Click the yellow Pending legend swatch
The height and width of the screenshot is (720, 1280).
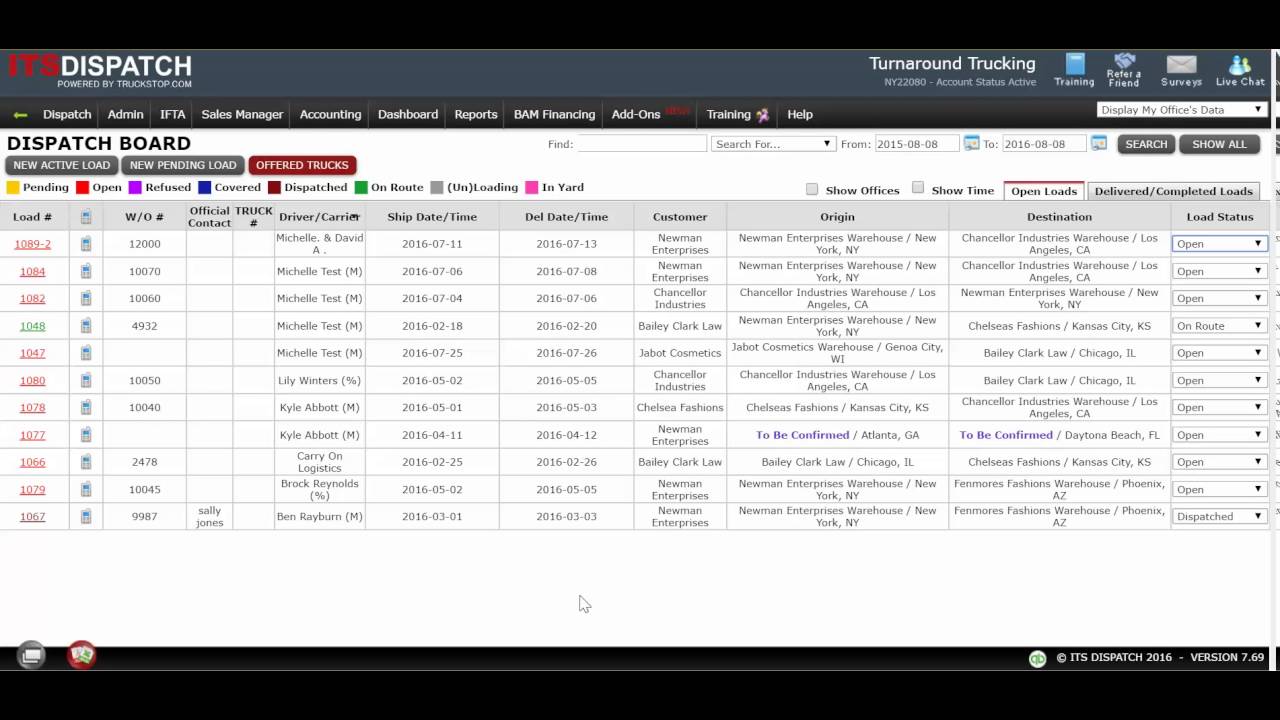pos(13,187)
